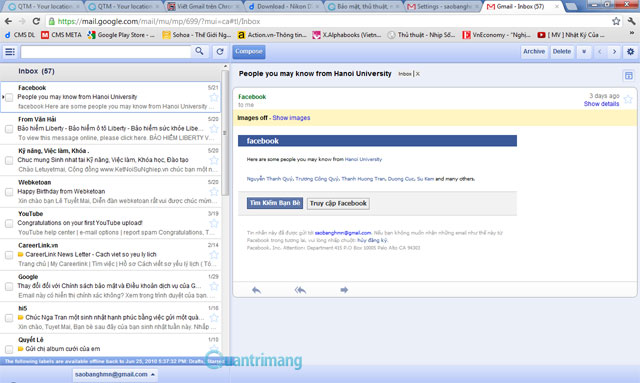Viewport: 640px width, 383px height.
Task: Click the inbox list scrollbar thumb
Action: coord(225,133)
